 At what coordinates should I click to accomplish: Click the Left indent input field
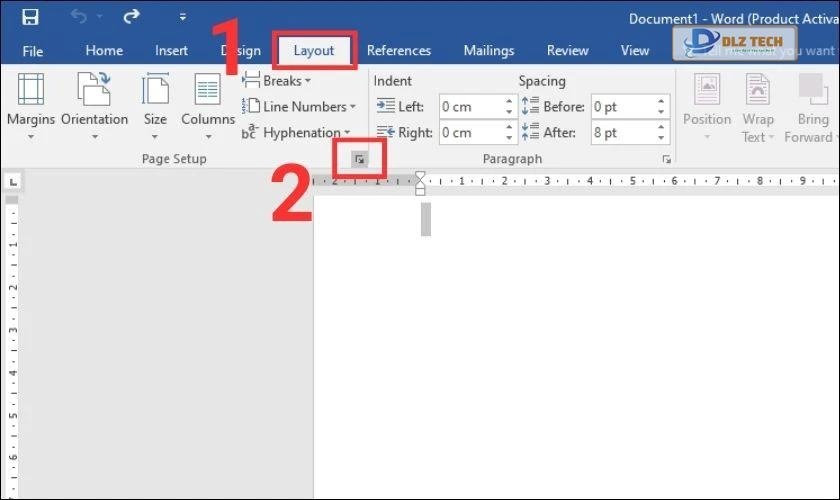(470, 107)
